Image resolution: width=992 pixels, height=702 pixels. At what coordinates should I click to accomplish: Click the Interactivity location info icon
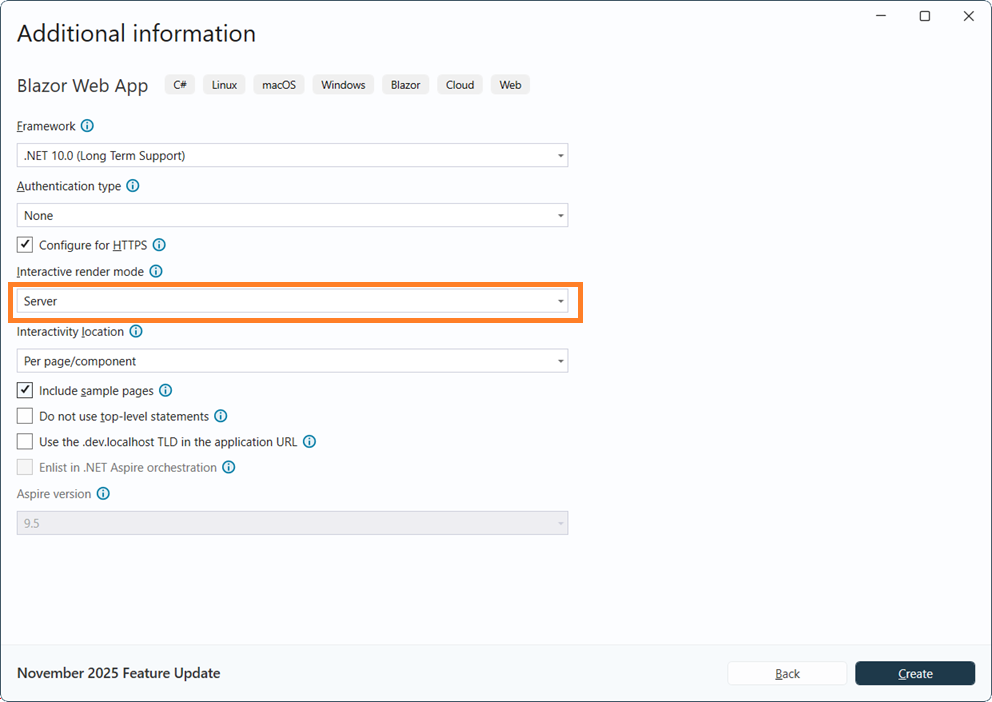click(137, 331)
